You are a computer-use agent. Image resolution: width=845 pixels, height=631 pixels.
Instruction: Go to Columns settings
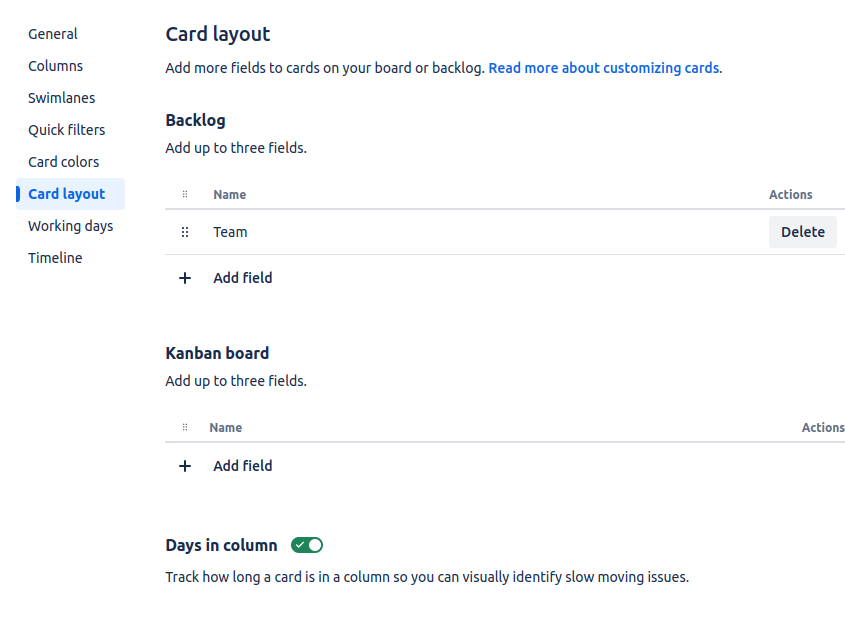point(56,66)
